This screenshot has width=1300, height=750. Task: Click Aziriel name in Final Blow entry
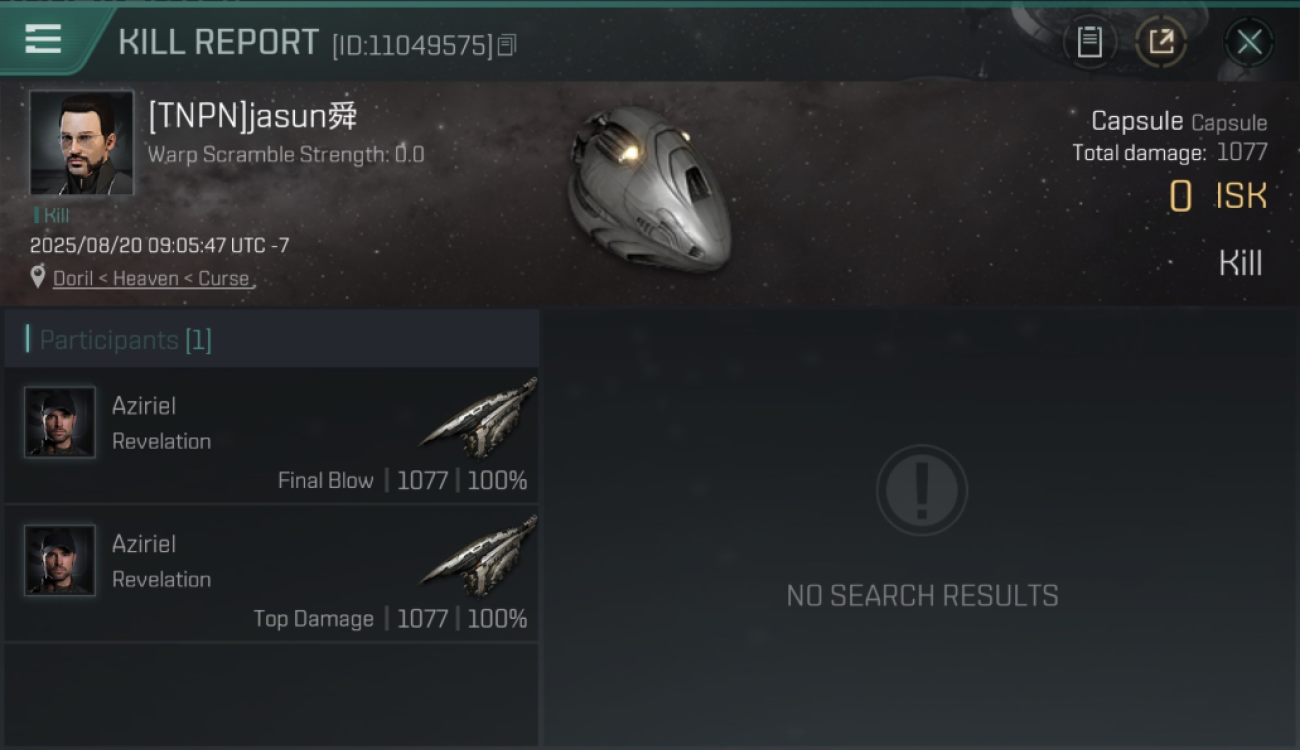(144, 406)
